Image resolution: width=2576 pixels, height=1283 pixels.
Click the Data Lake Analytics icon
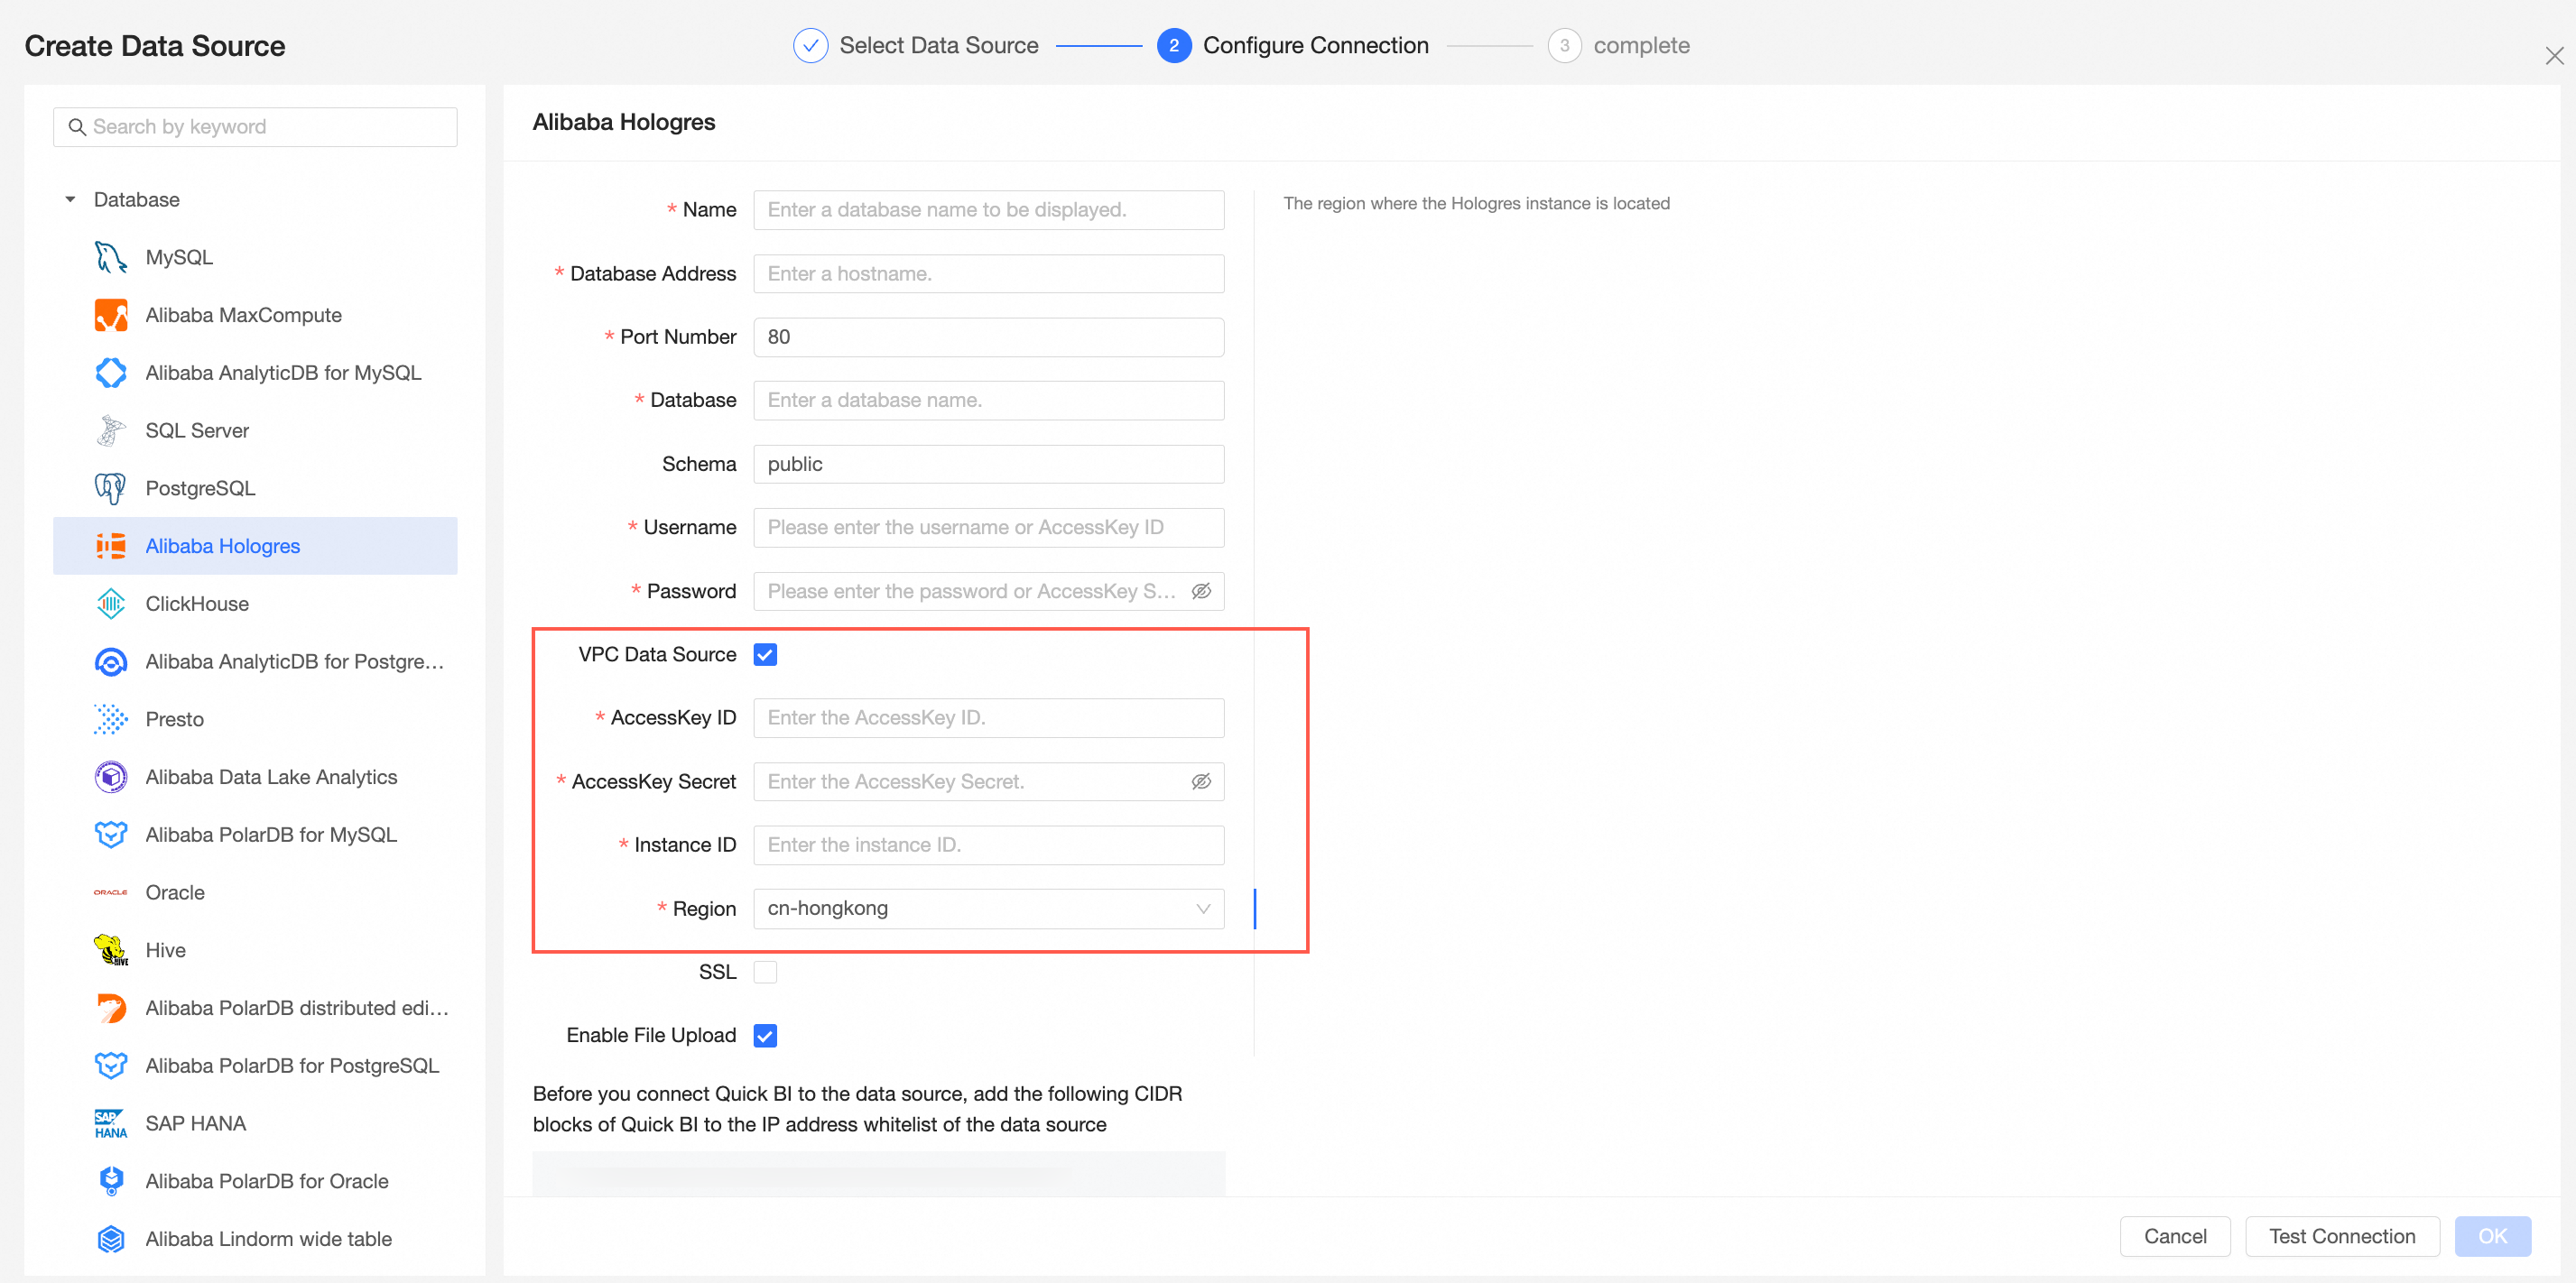tap(111, 777)
